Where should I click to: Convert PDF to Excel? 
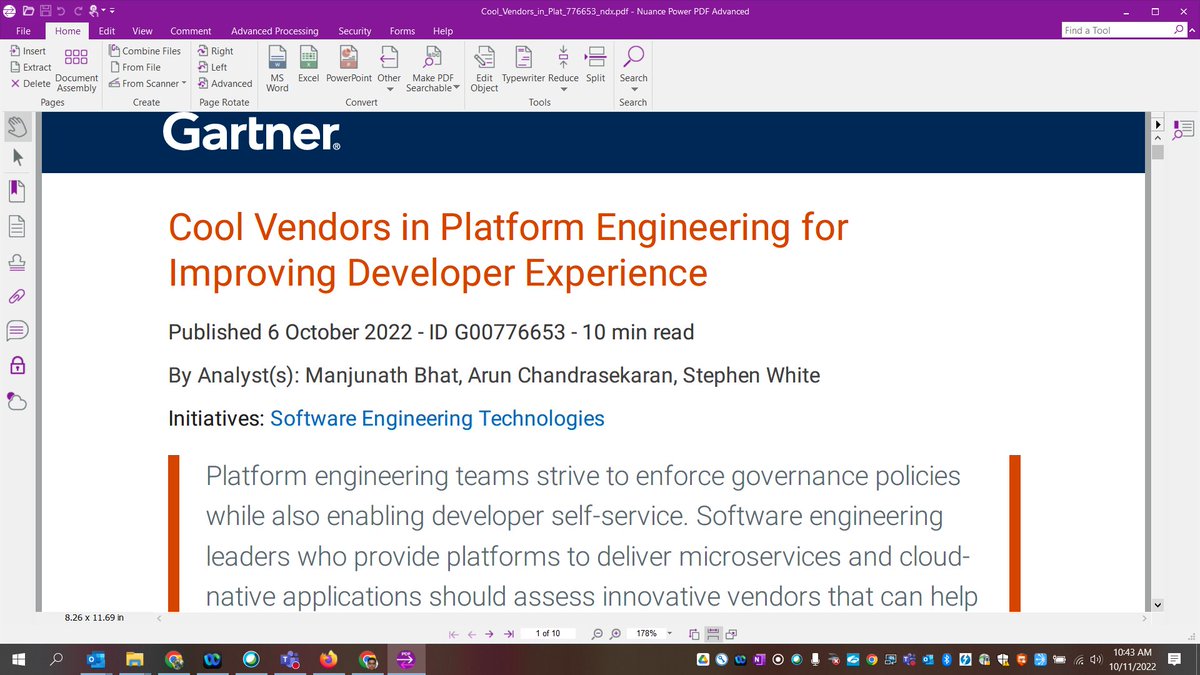pyautogui.click(x=308, y=65)
